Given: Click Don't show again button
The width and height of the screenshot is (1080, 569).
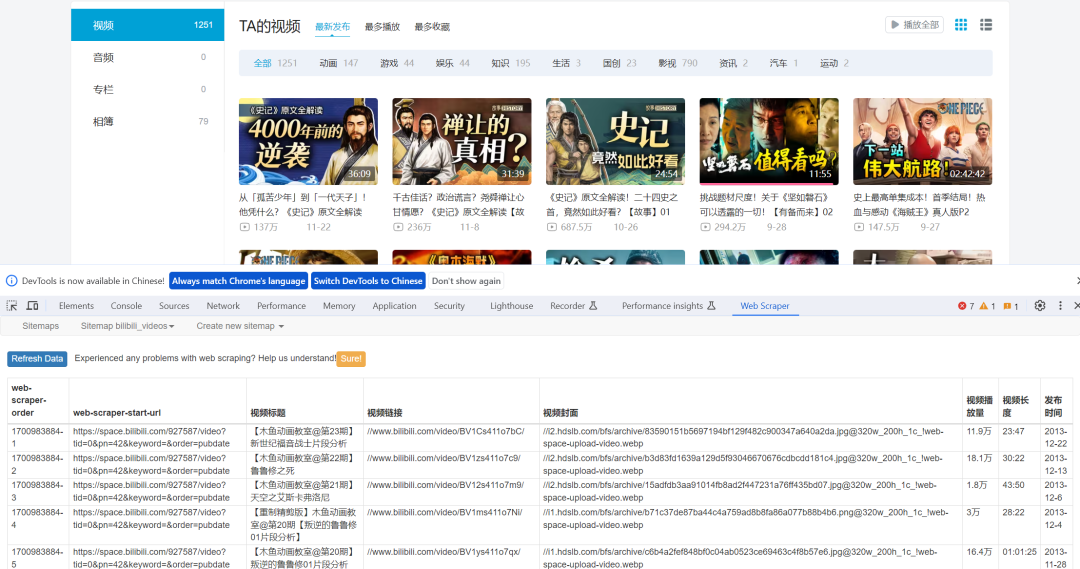Looking at the screenshot, I should pos(466,281).
